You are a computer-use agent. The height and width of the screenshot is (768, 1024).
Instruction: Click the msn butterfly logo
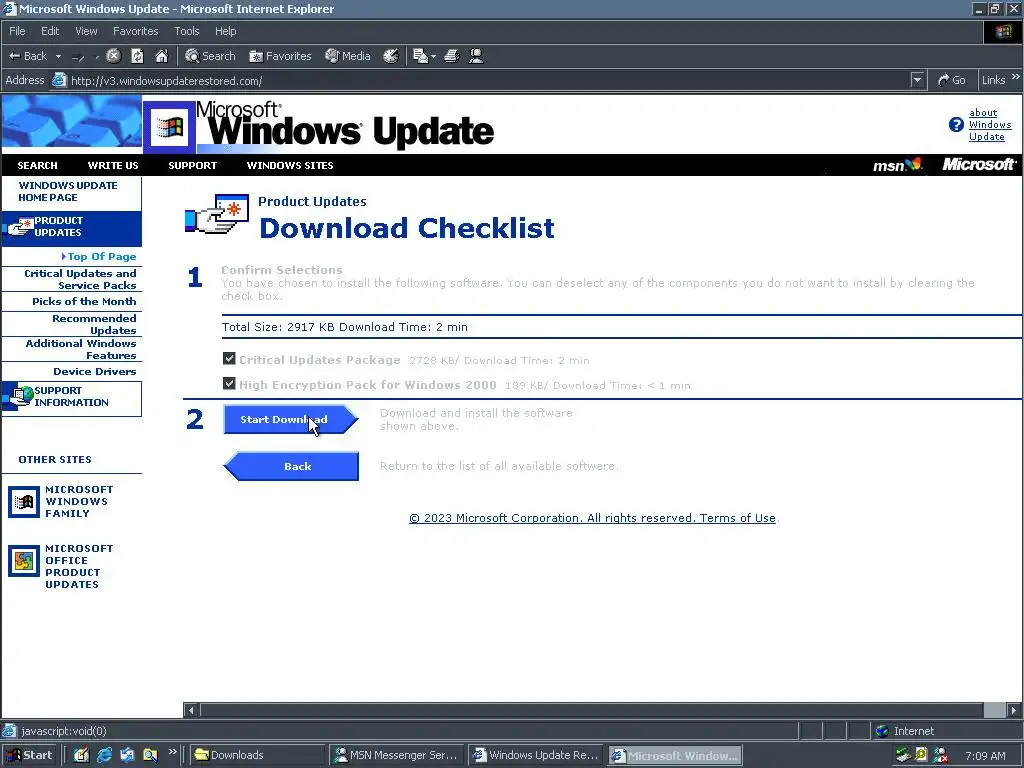click(898, 165)
